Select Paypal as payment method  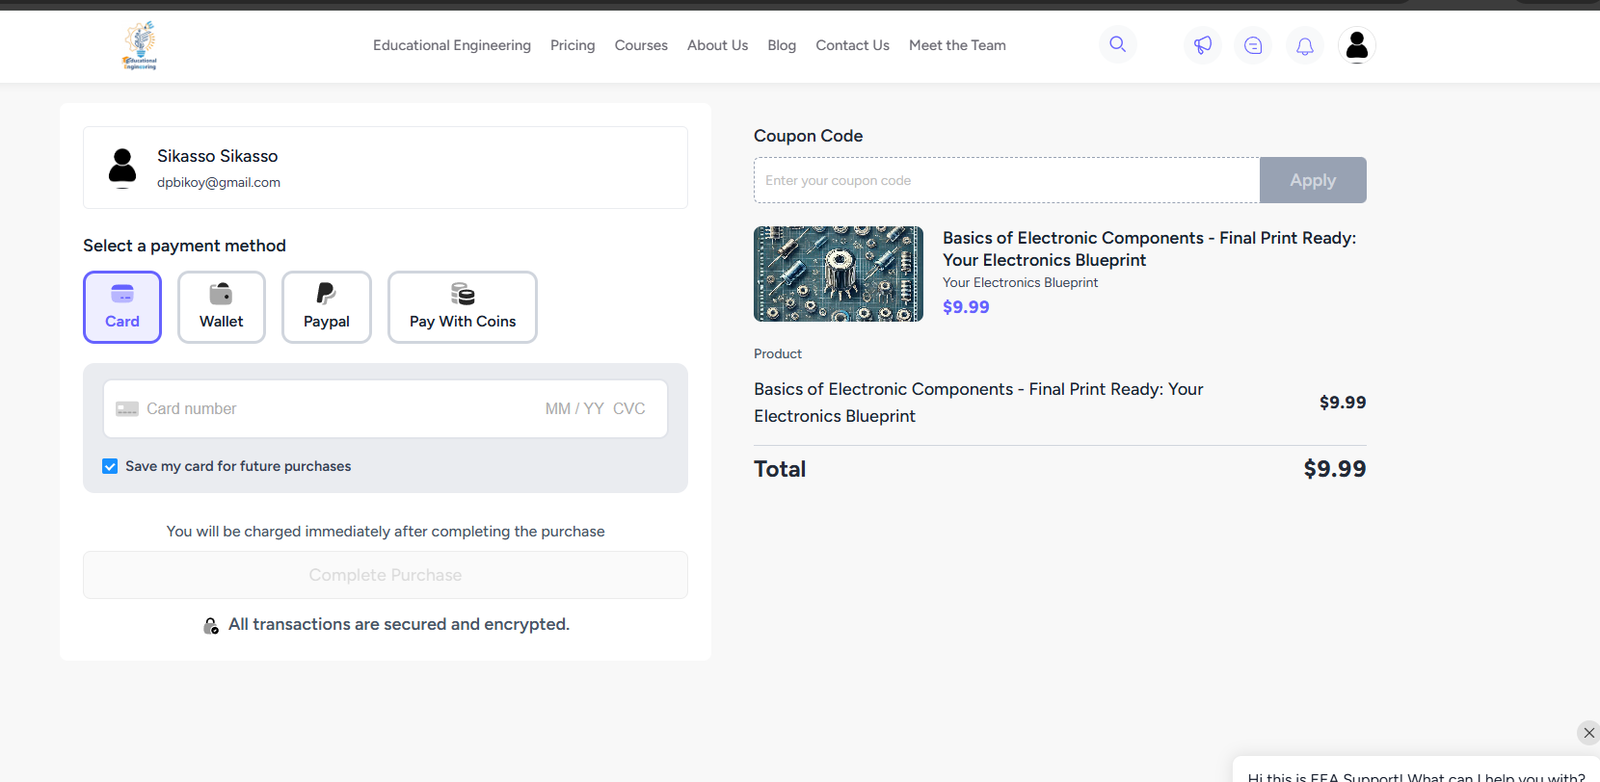tap(326, 307)
